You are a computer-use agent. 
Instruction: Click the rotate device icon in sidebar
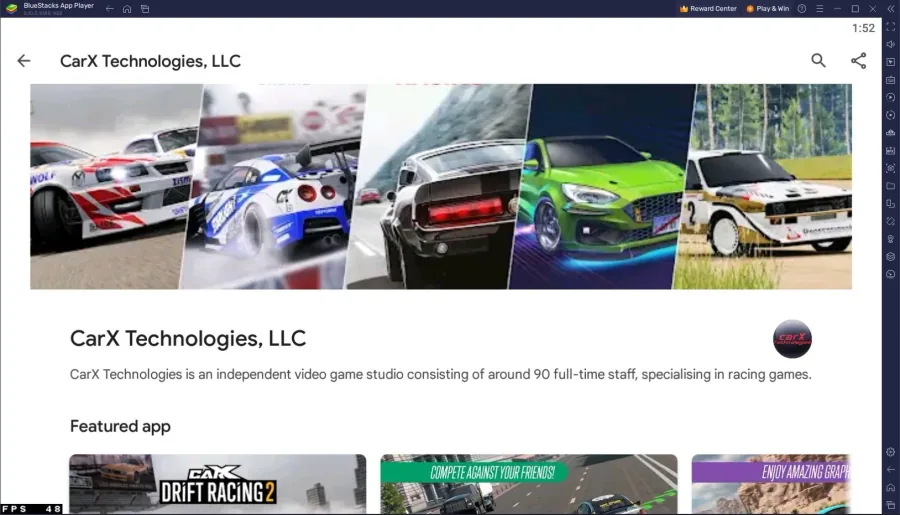(x=890, y=204)
